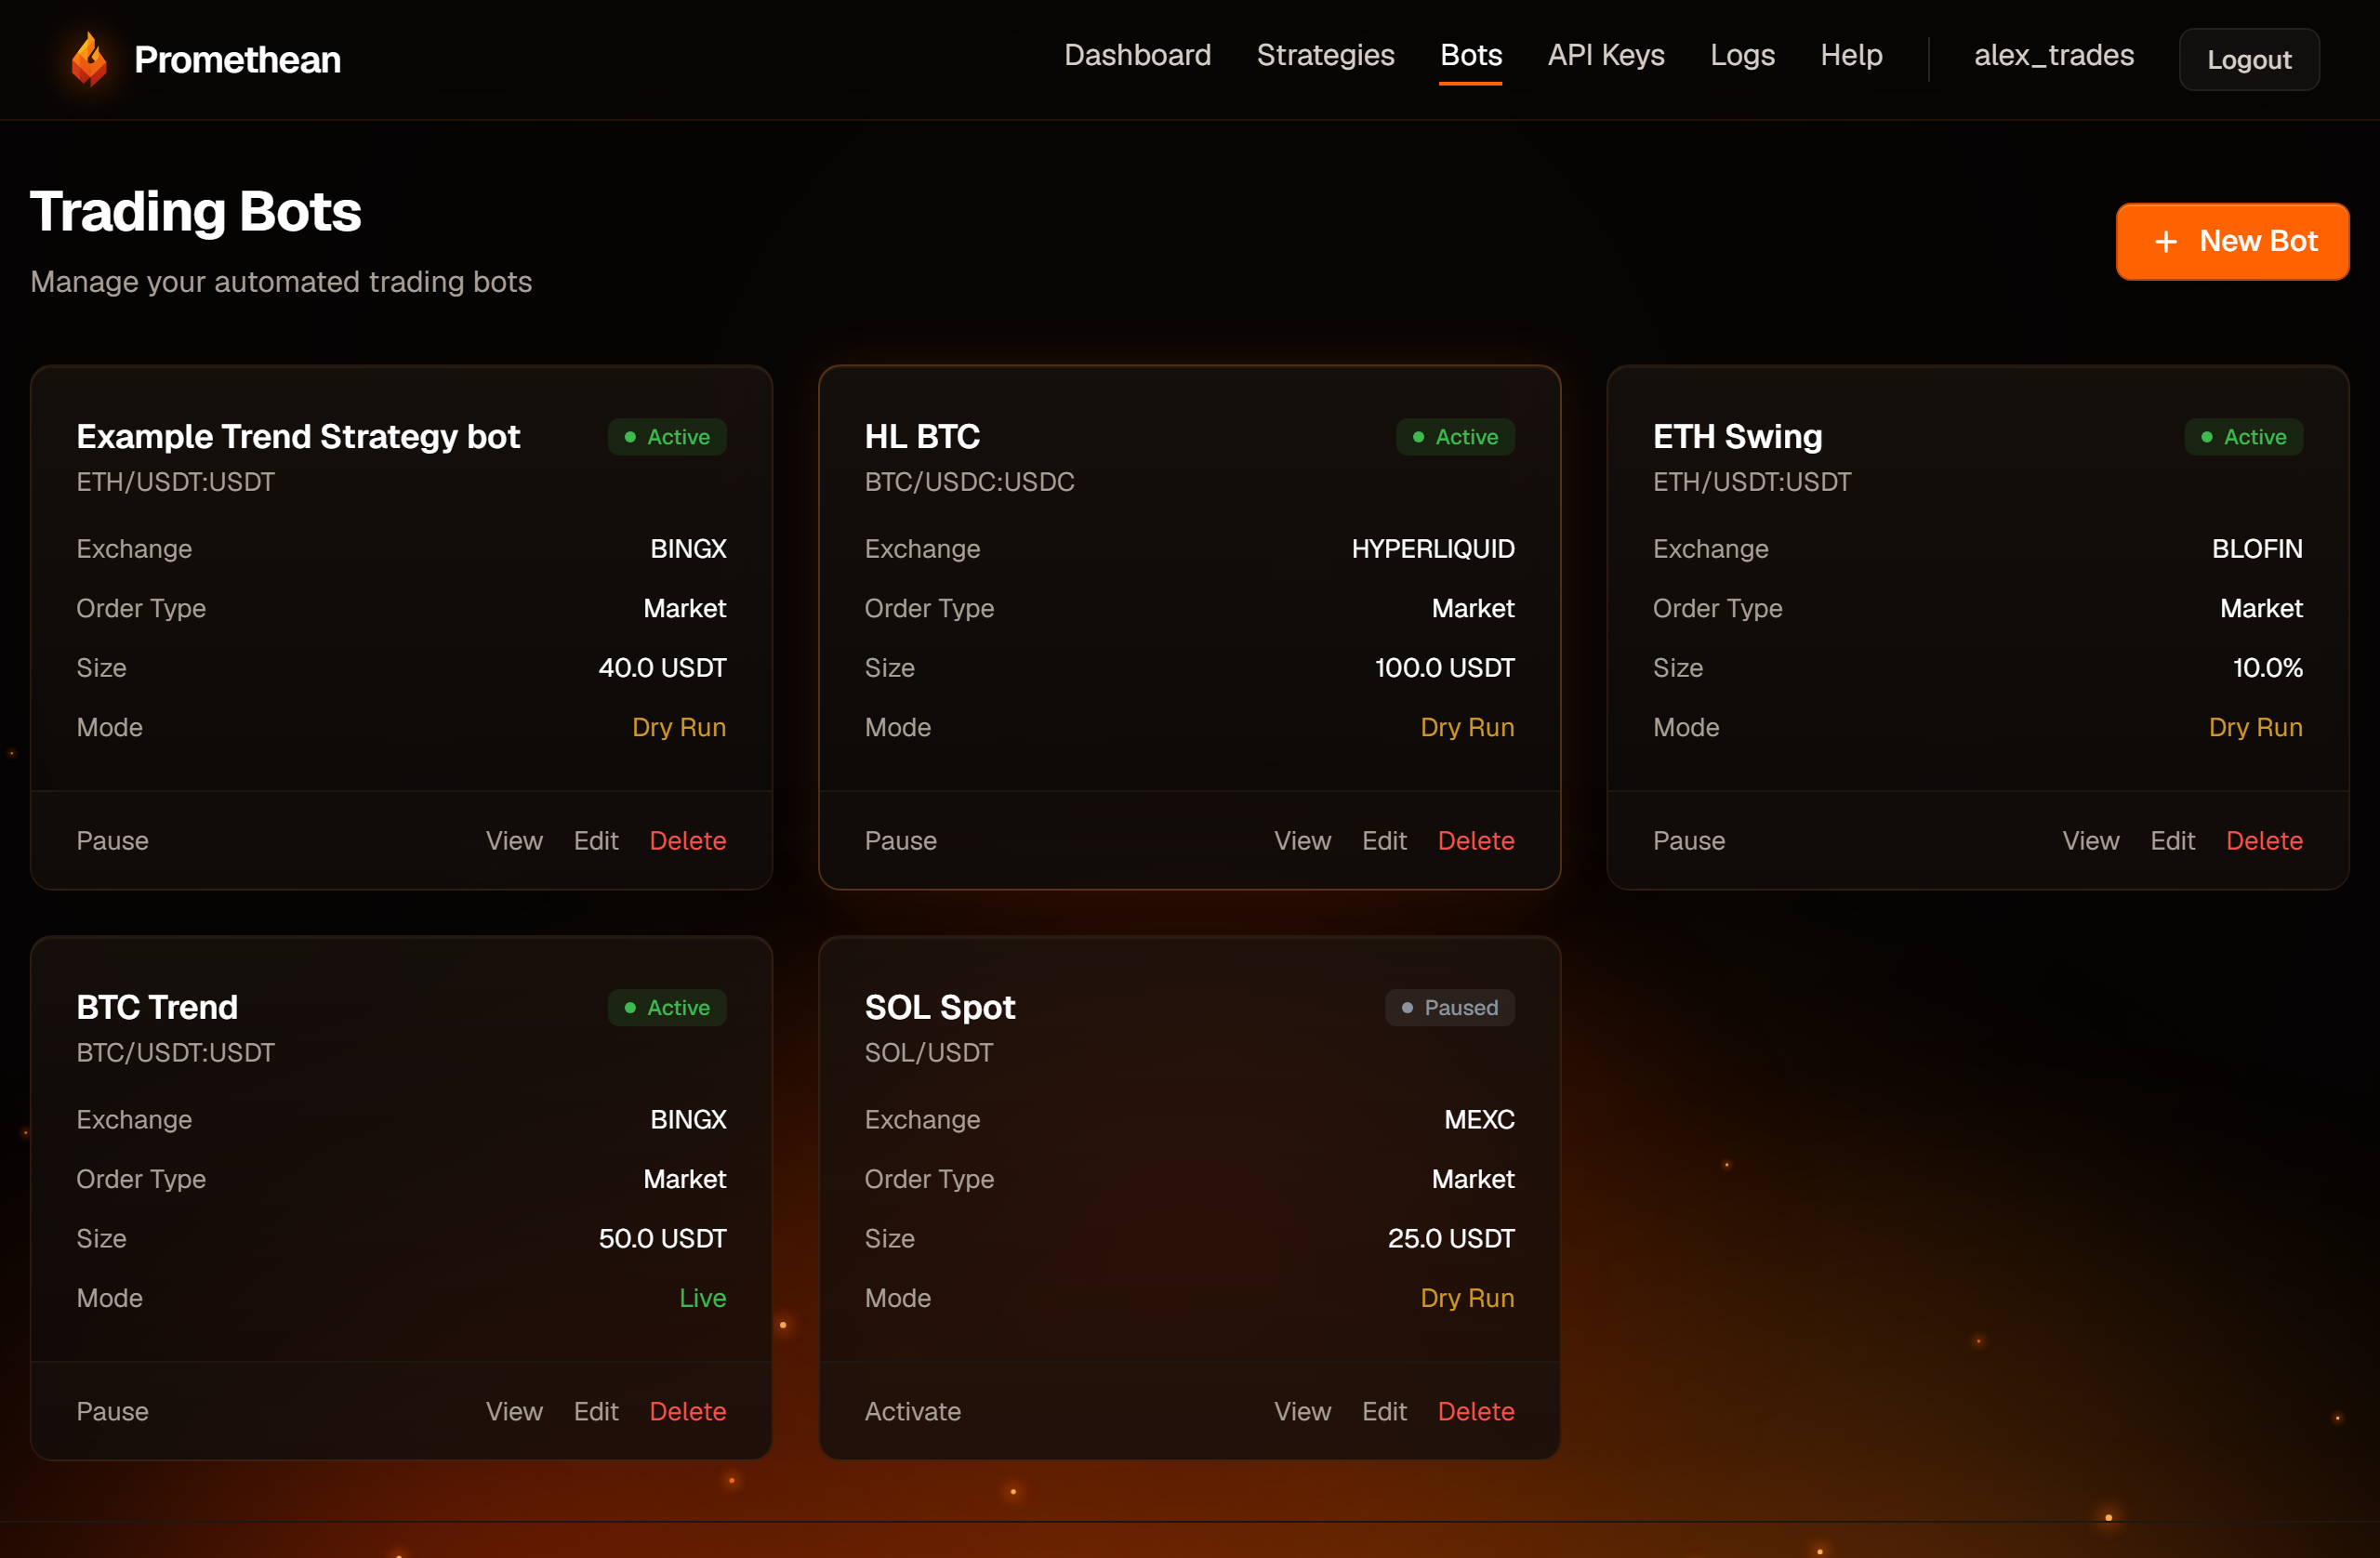2380x1558 pixels.
Task: Delete the ETH Swing bot
Action: click(2264, 840)
